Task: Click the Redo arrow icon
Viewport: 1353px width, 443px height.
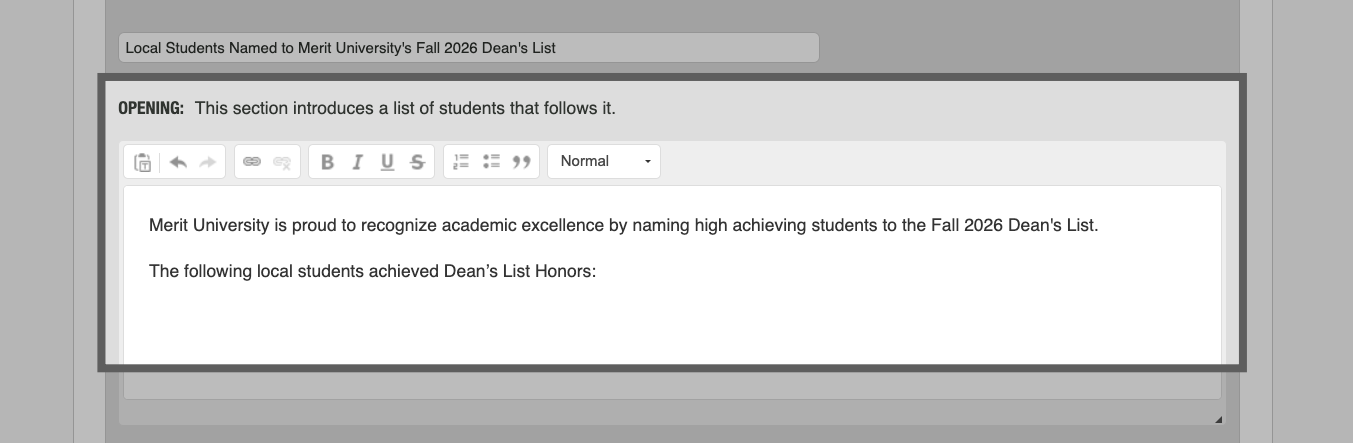Action: point(207,162)
